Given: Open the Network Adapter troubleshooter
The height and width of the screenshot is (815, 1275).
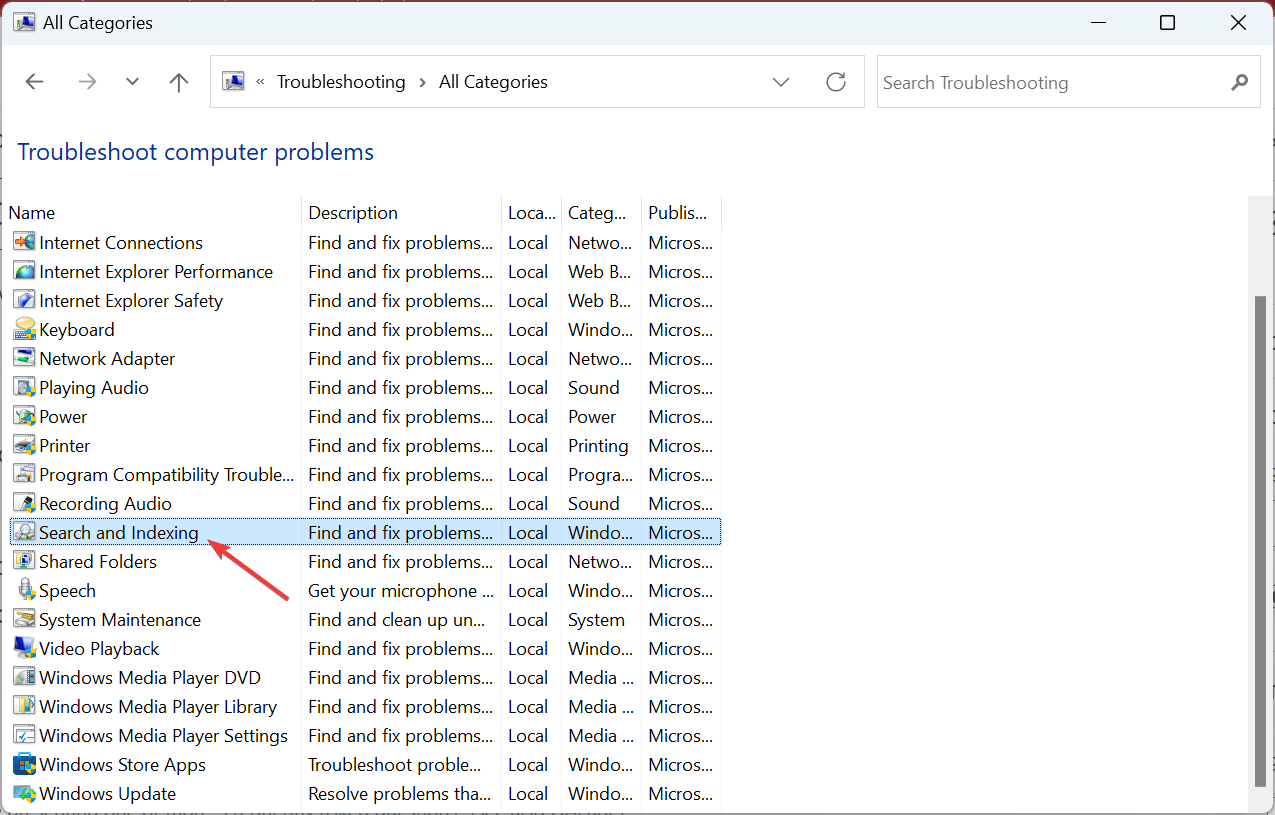Looking at the screenshot, I should [x=107, y=358].
